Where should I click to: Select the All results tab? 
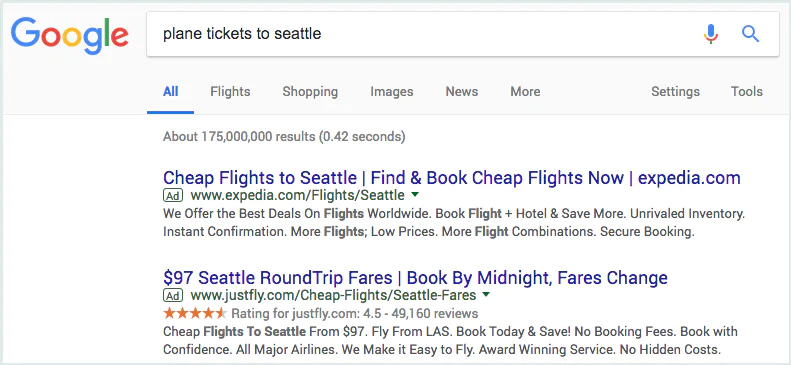click(x=171, y=92)
